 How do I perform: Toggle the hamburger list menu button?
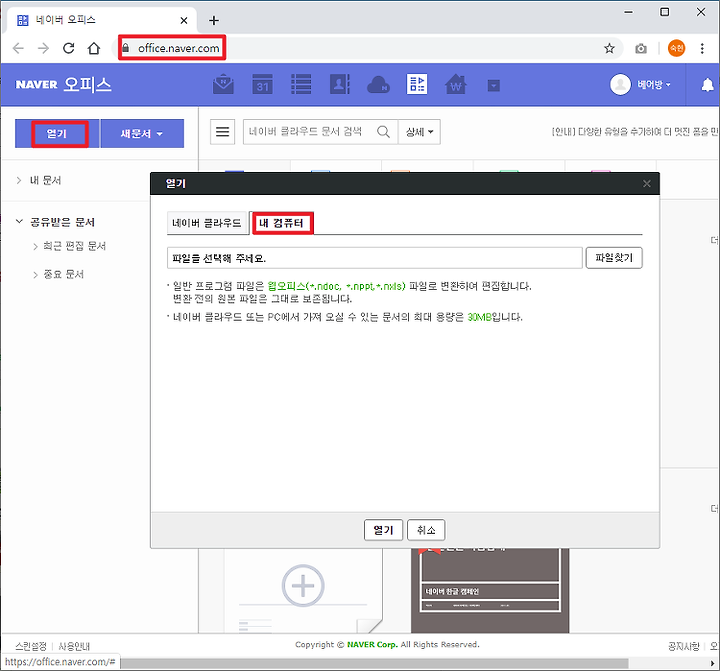[x=223, y=132]
